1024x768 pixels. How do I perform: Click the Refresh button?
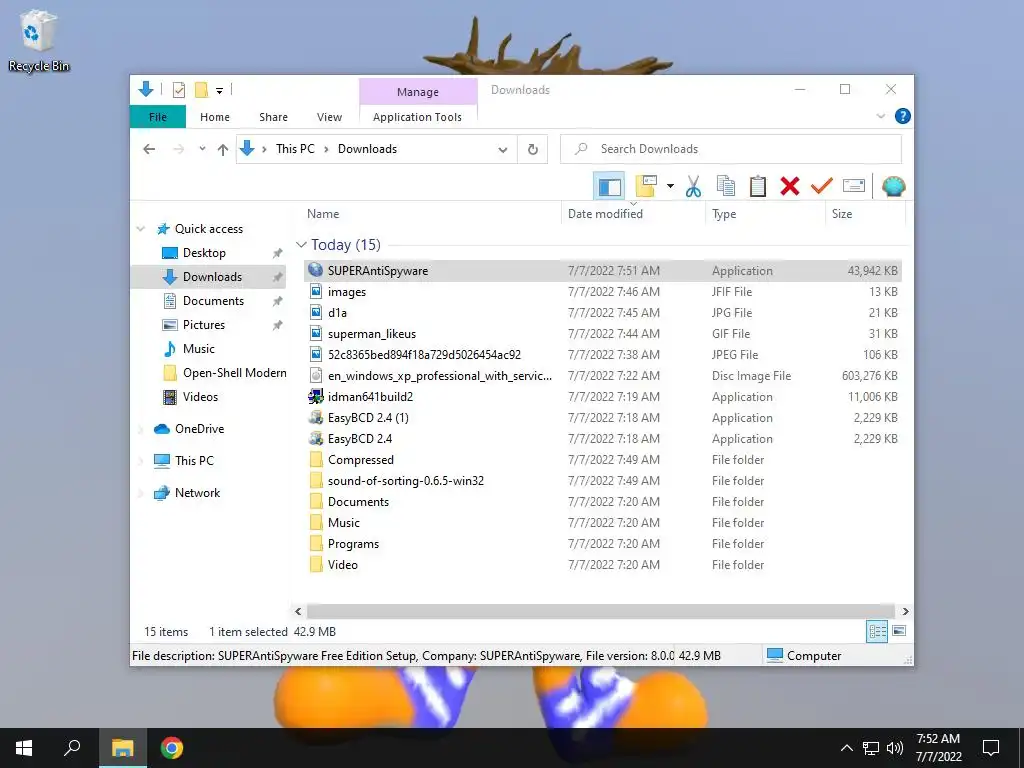pos(533,150)
